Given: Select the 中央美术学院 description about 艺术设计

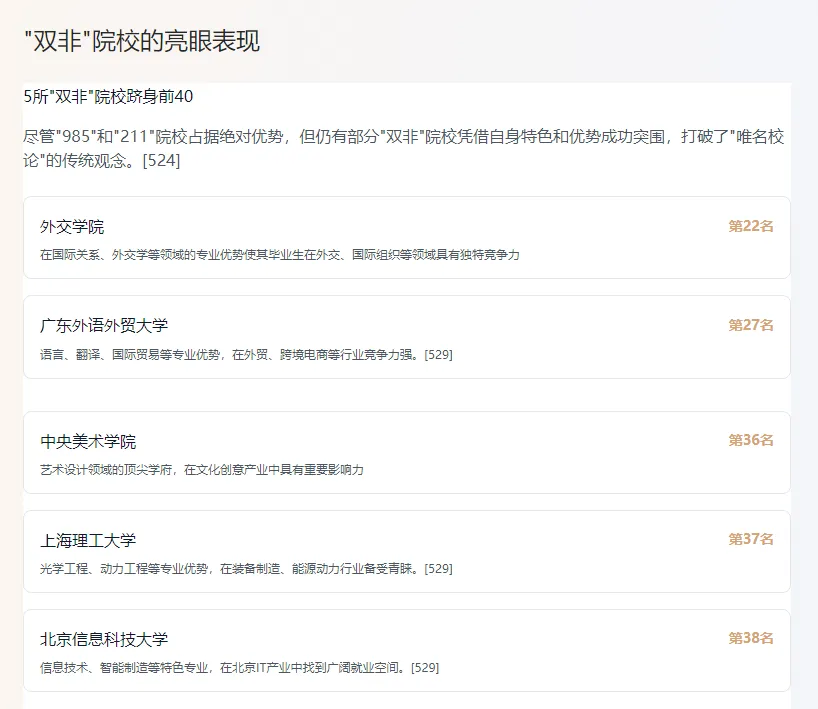Looking at the screenshot, I should 202,470.
